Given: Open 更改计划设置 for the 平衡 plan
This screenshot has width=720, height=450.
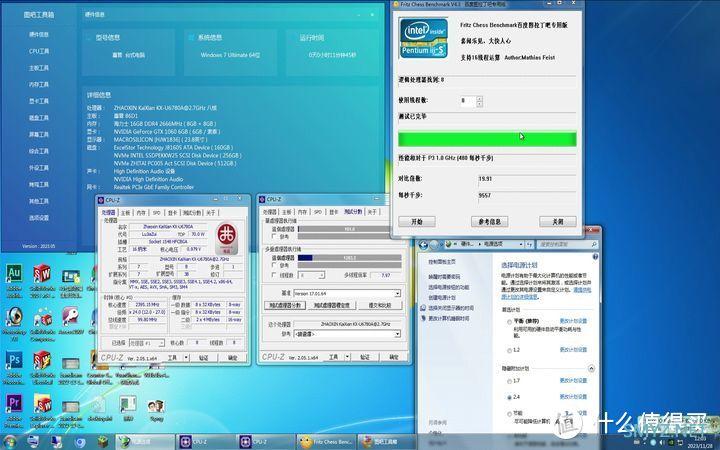Looking at the screenshot, I should click(573, 321).
